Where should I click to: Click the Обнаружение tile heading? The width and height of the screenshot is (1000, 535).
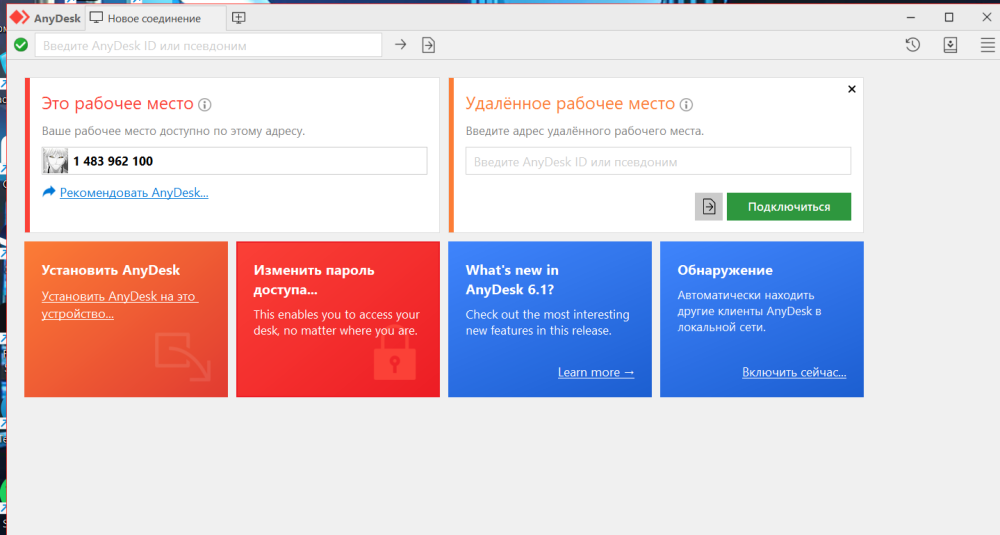pos(725,270)
